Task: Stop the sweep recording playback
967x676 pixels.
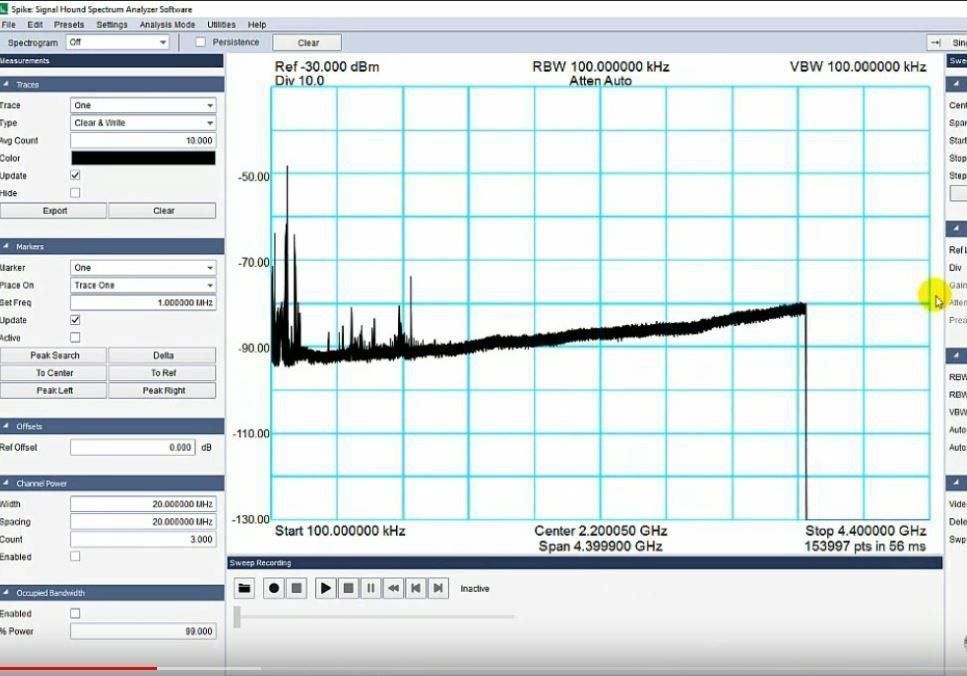Action: click(350, 588)
